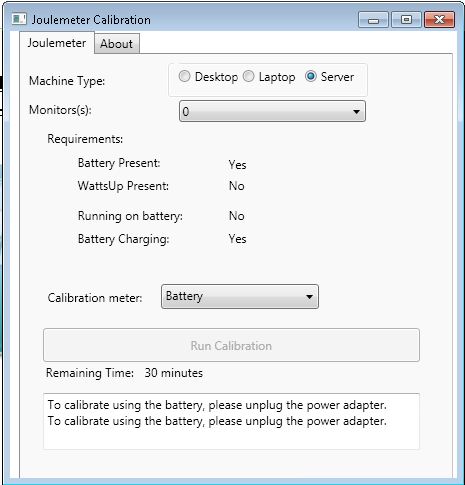465x485 pixels.
Task: Click the Battery Charging: label
Action: point(124,239)
